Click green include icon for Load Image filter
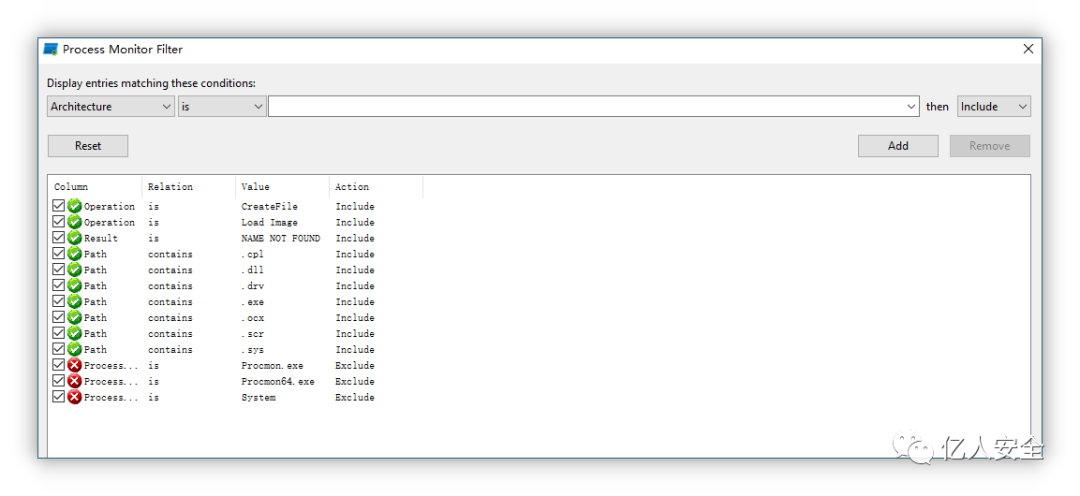1080x496 pixels. pos(74,222)
